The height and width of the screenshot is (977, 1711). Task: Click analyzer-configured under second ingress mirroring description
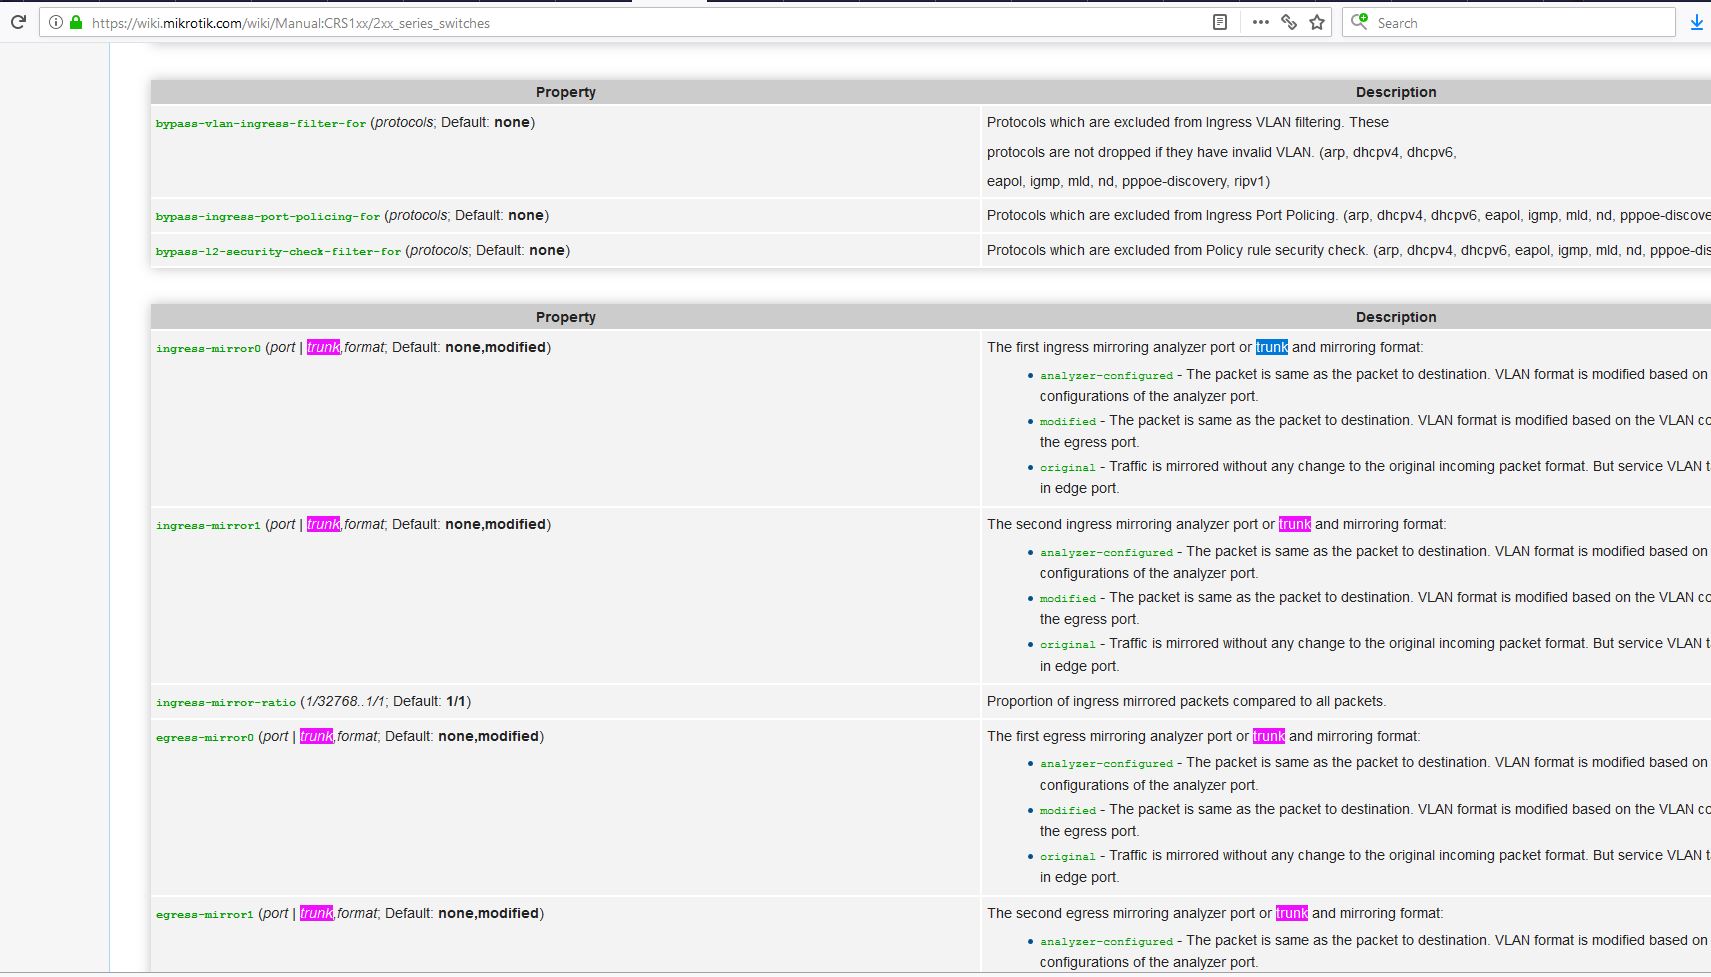[x=1106, y=552]
